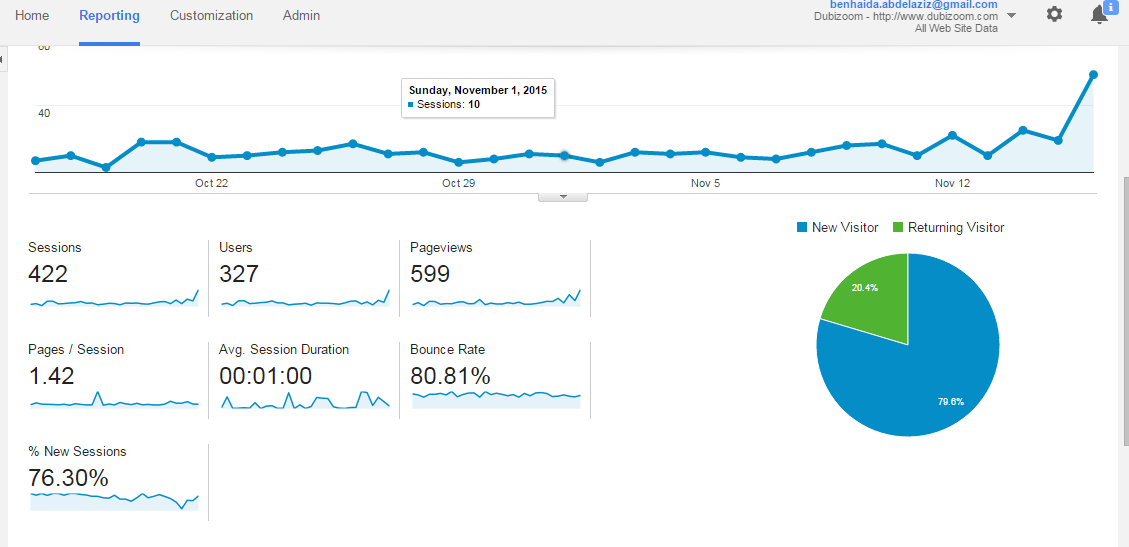The image size is (1129, 547).
Task: Select the Reporting tab
Action: (109, 15)
